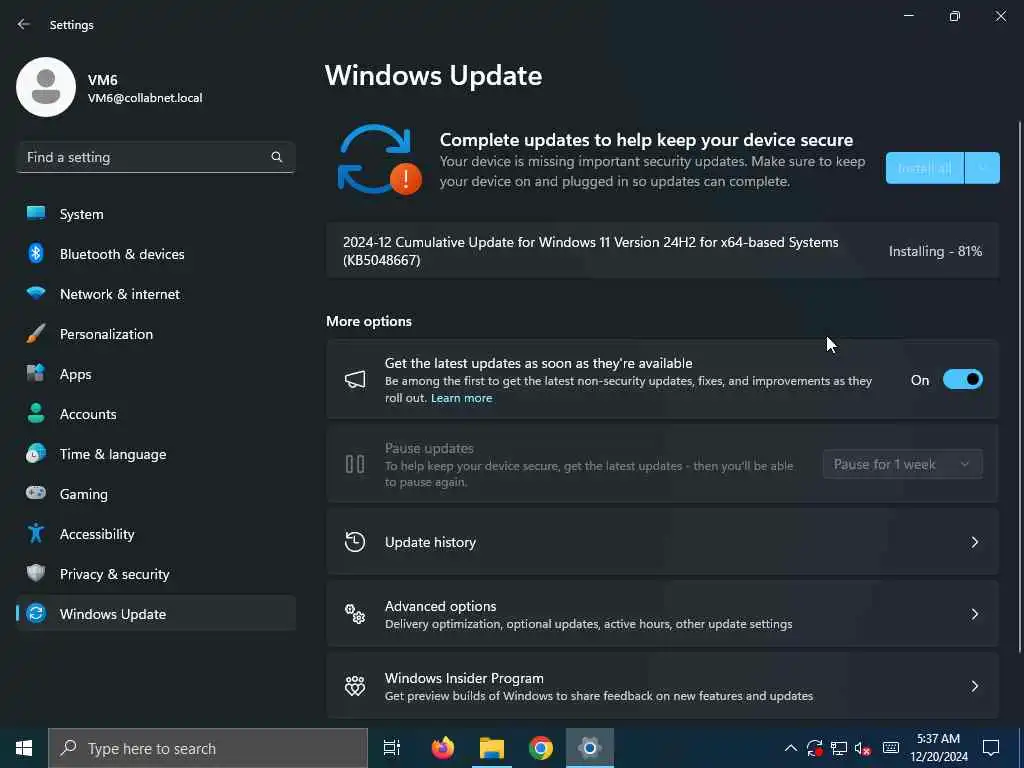
Task: Click the large update status sync icon
Action: [x=377, y=160]
